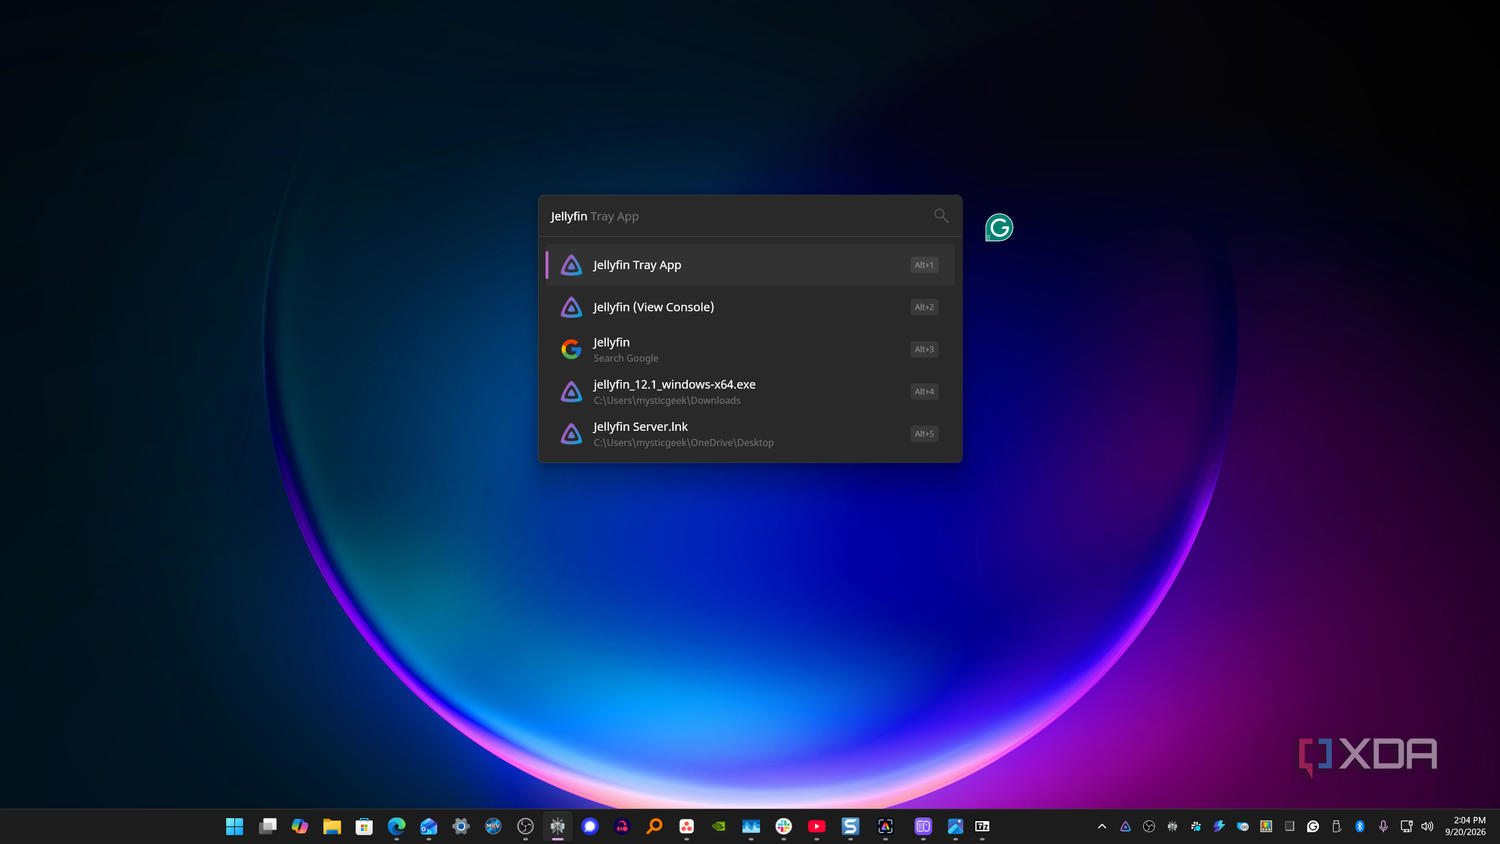Open MakeMKV from the taskbar

(493, 826)
